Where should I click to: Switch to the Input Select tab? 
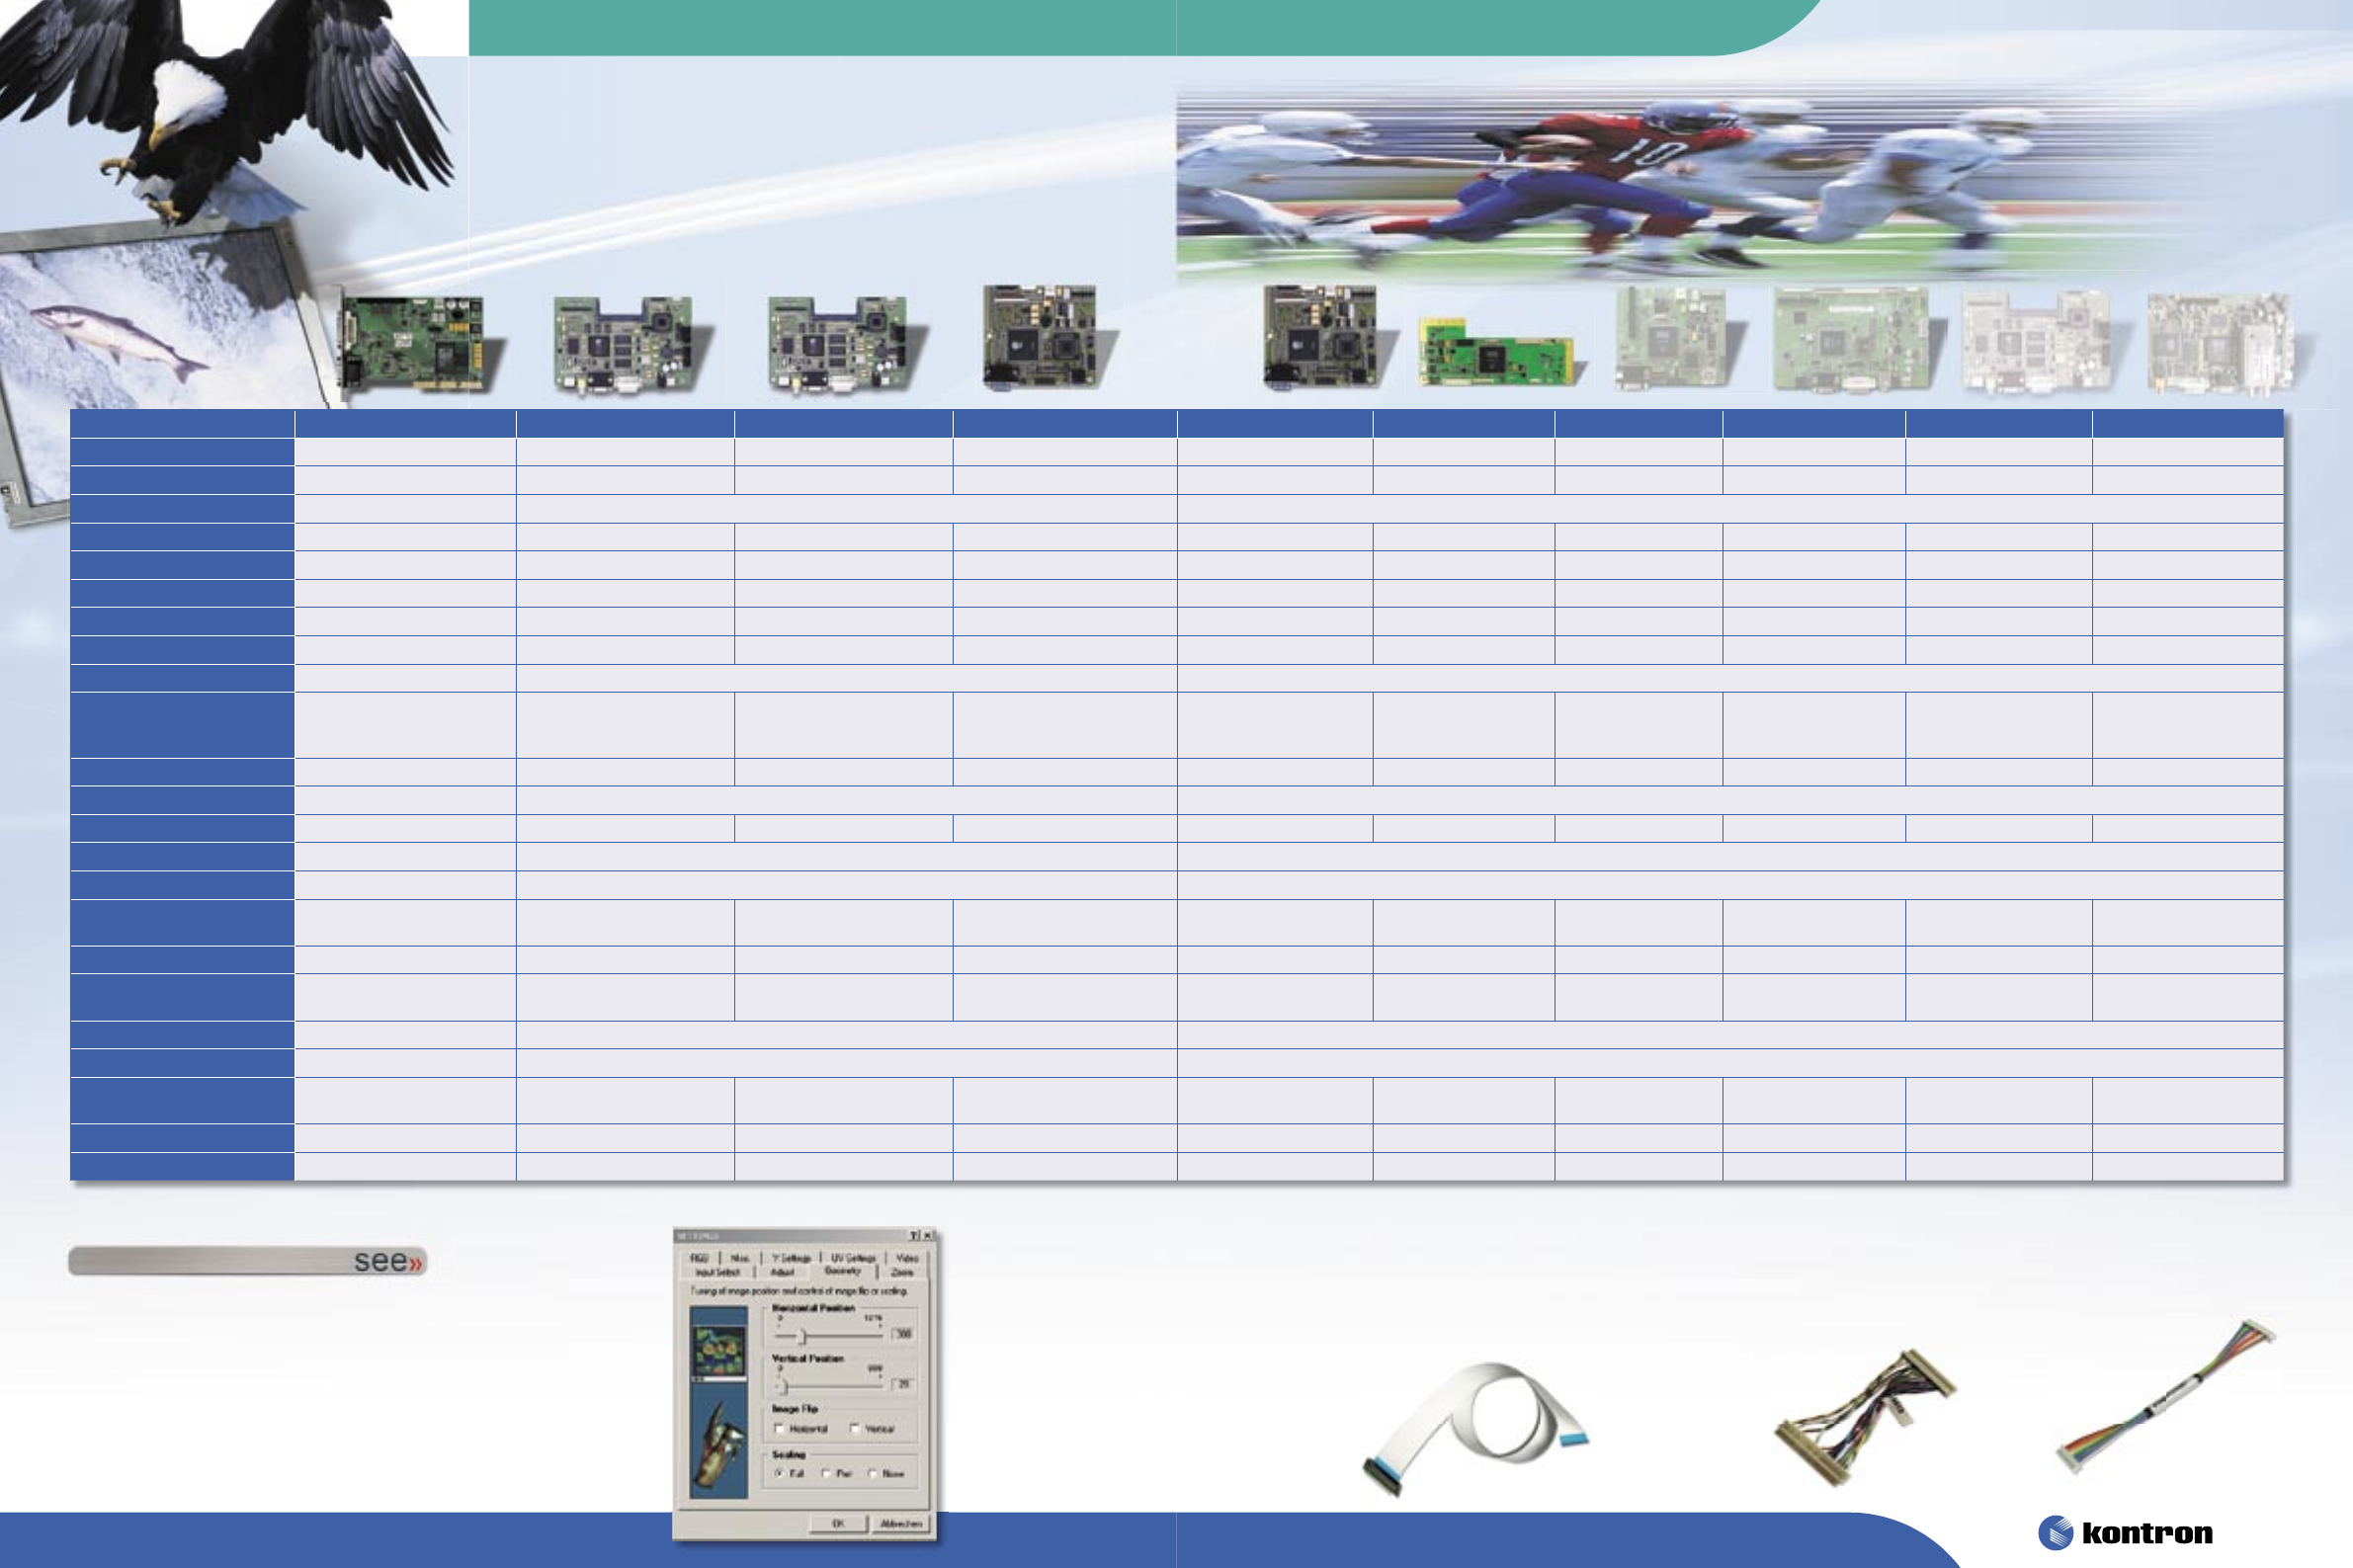tap(717, 1272)
